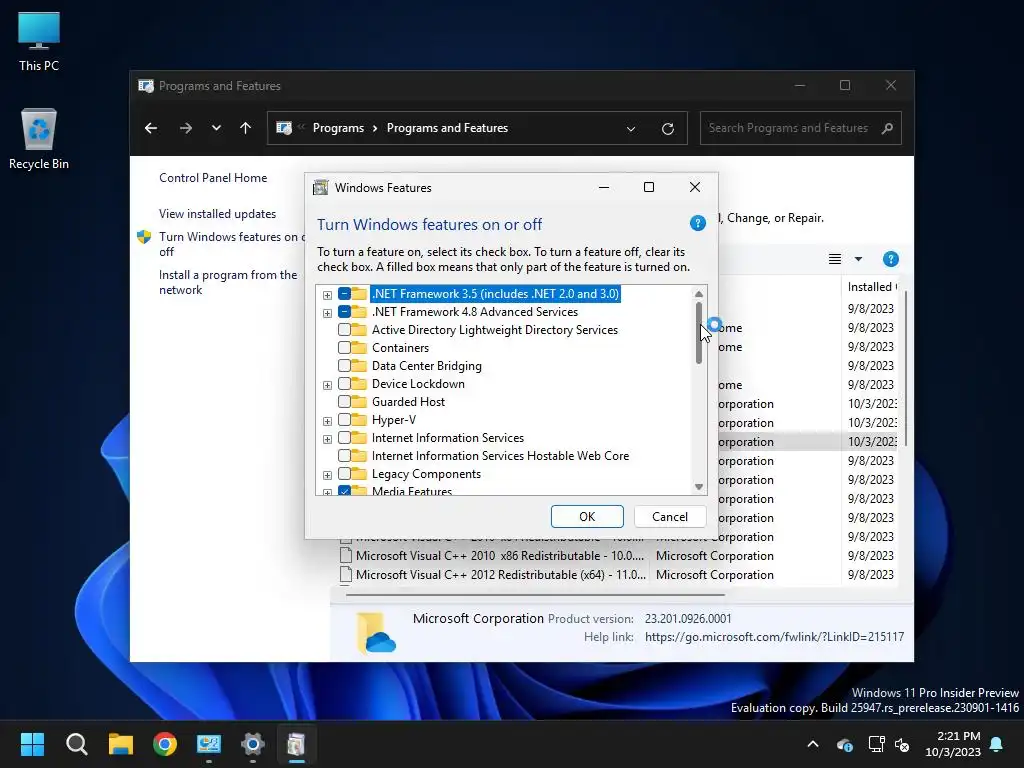Viewport: 1024px width, 768px height.
Task: Click the Windows Start button
Action: 32,744
